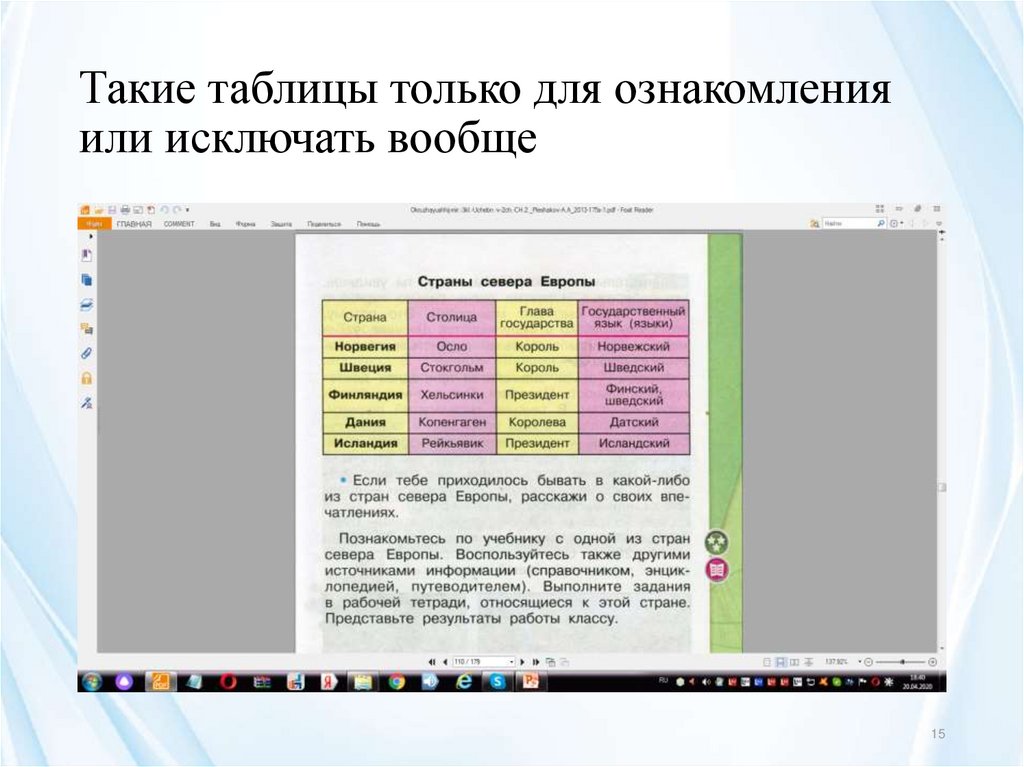
Task: Click the undo arrow in quick toolbar
Action: pyautogui.click(x=165, y=210)
